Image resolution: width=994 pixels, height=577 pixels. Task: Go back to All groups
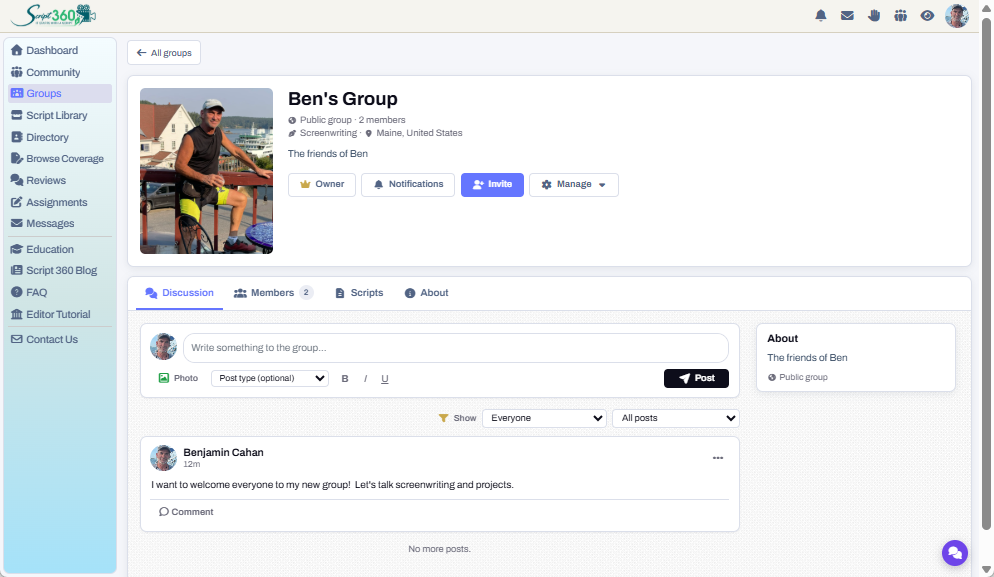[x=164, y=53]
